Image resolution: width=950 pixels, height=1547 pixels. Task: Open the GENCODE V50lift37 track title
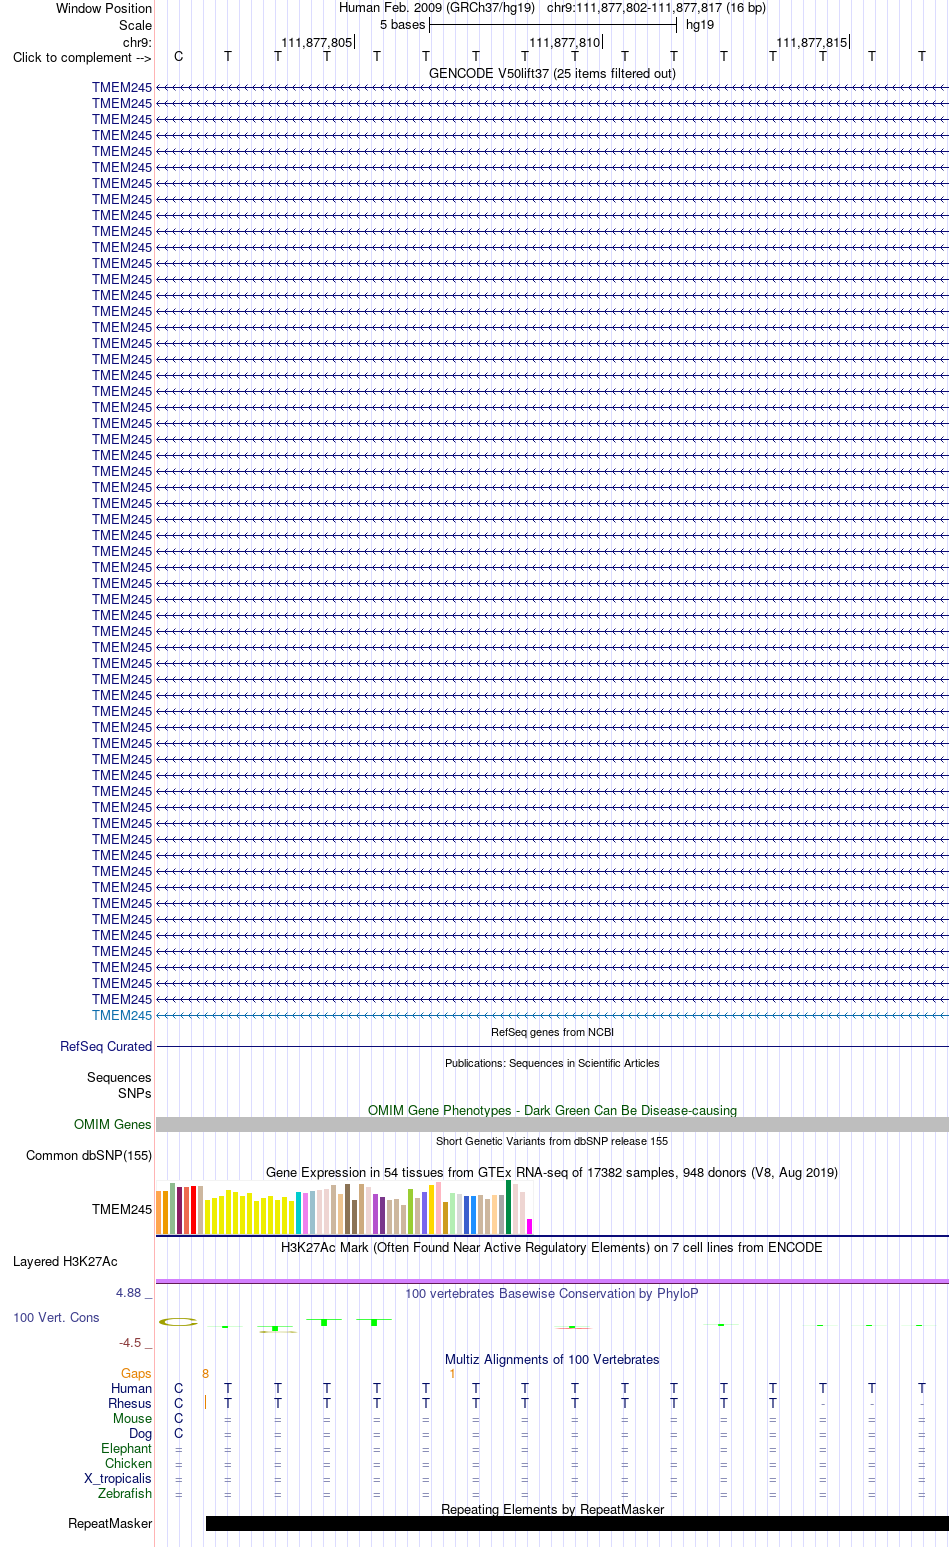click(552, 73)
